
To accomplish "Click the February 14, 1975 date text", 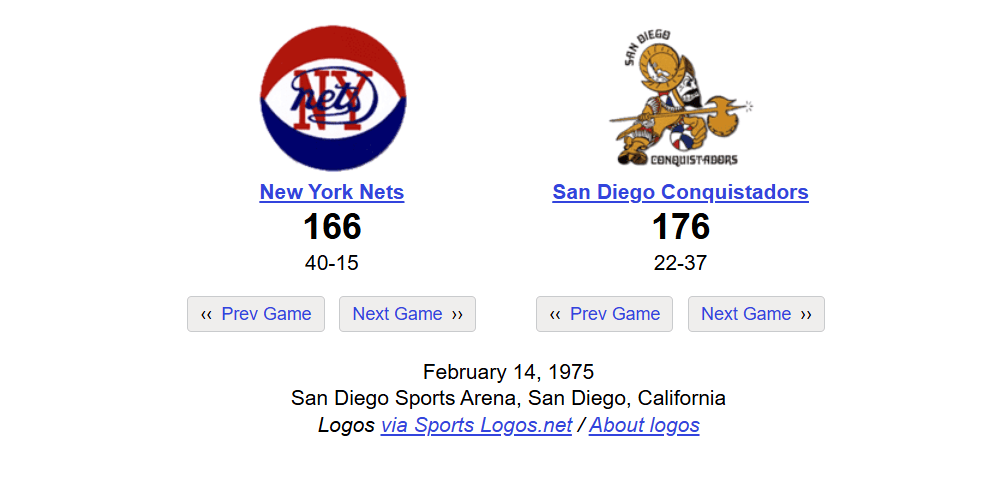I will pyautogui.click(x=509, y=372).
